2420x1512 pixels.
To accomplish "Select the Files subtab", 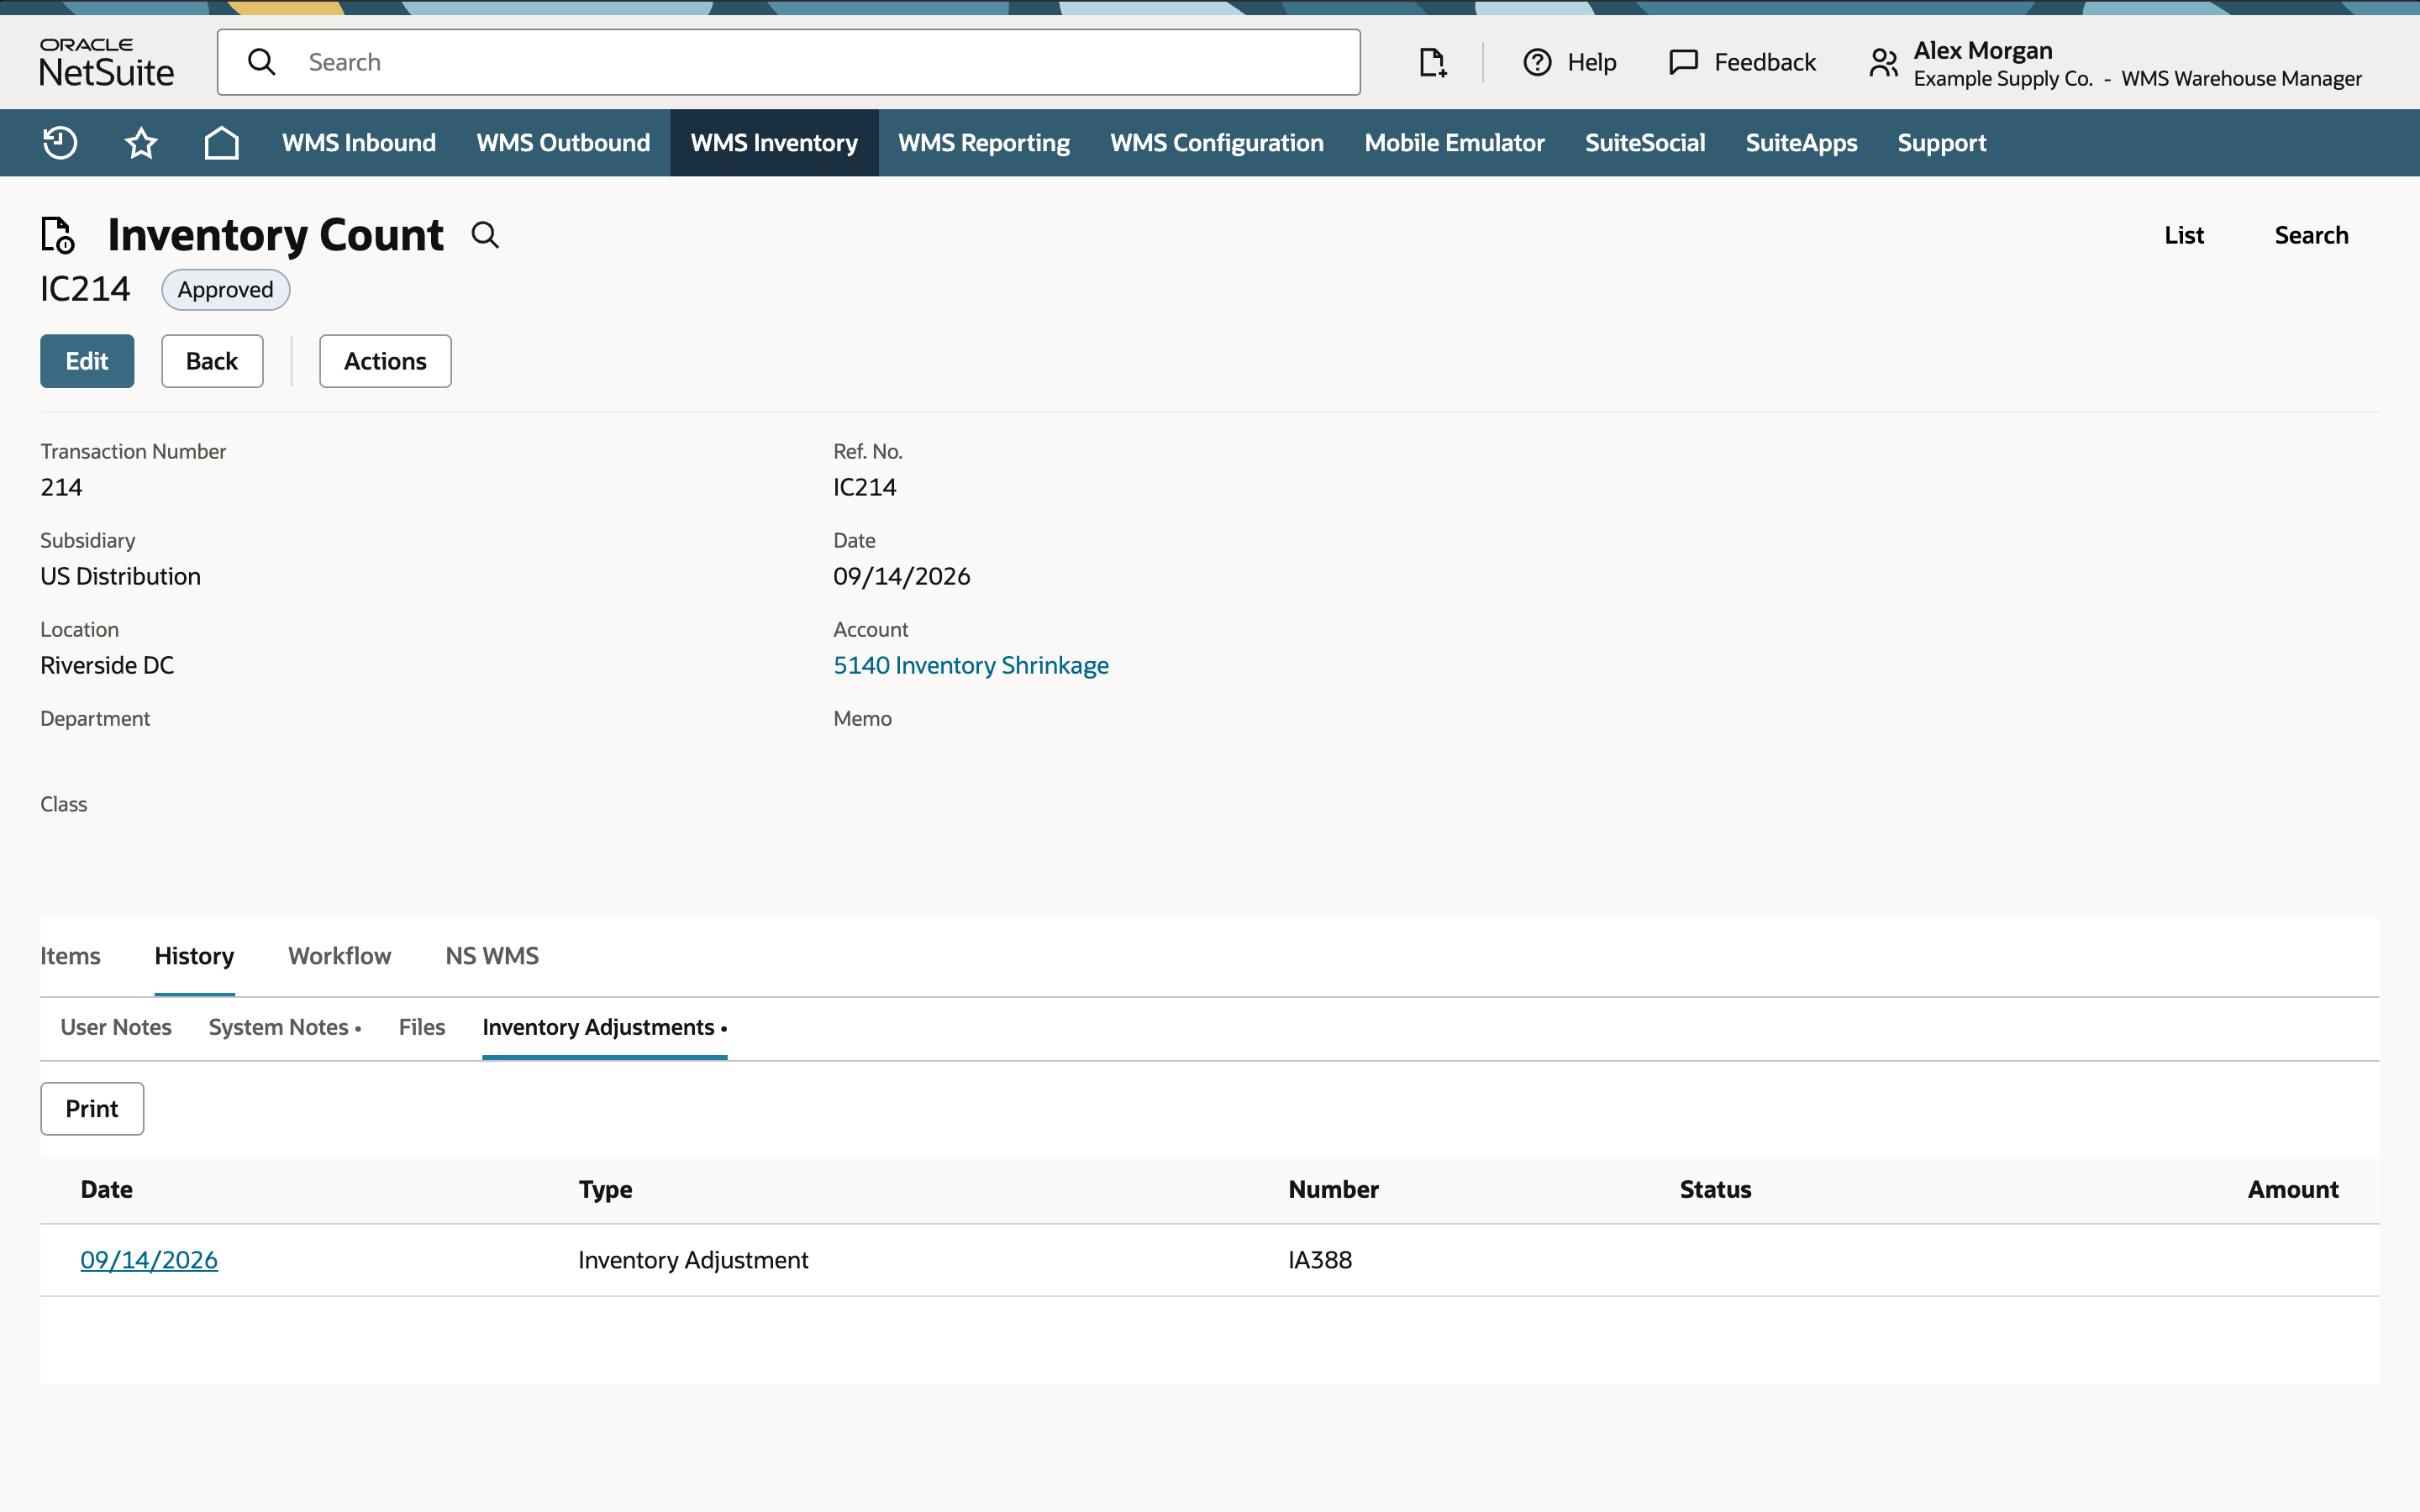I will pos(422,1027).
